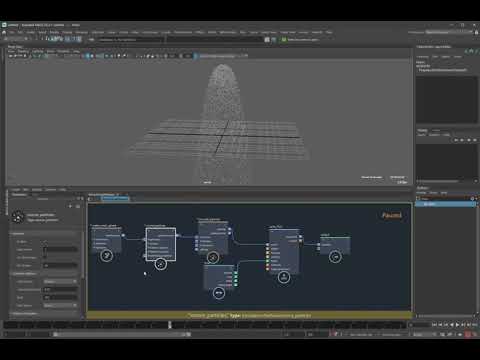480x360 pixels.
Task: Click the circular icon under the large multi-port node
Action: (284, 277)
